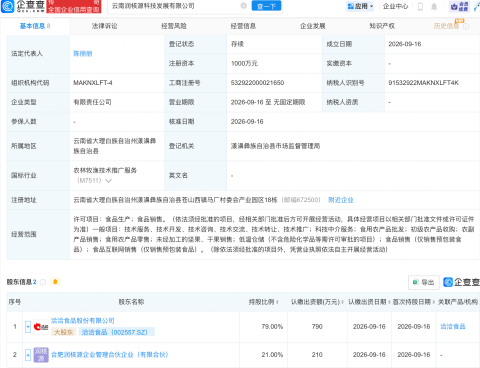The width and height of the screenshot is (480, 368).
Task: Expand shareholder row 1 plus button
Action: point(28,327)
